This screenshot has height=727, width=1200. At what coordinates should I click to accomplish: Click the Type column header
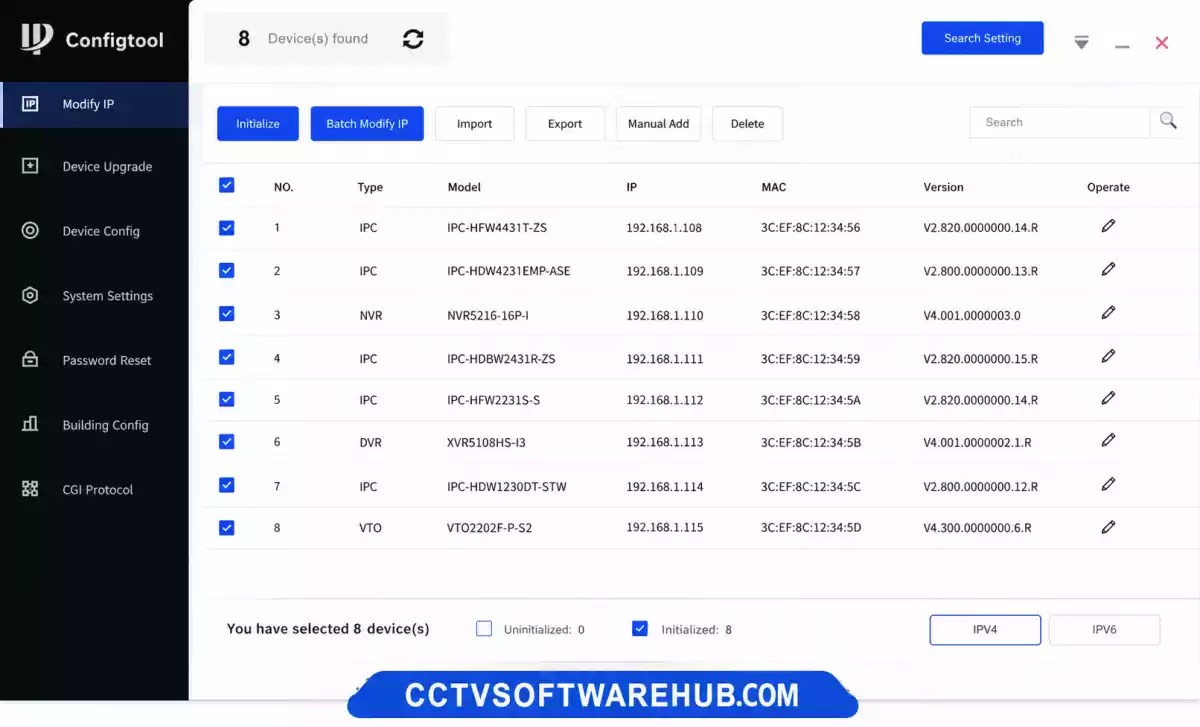pos(370,187)
